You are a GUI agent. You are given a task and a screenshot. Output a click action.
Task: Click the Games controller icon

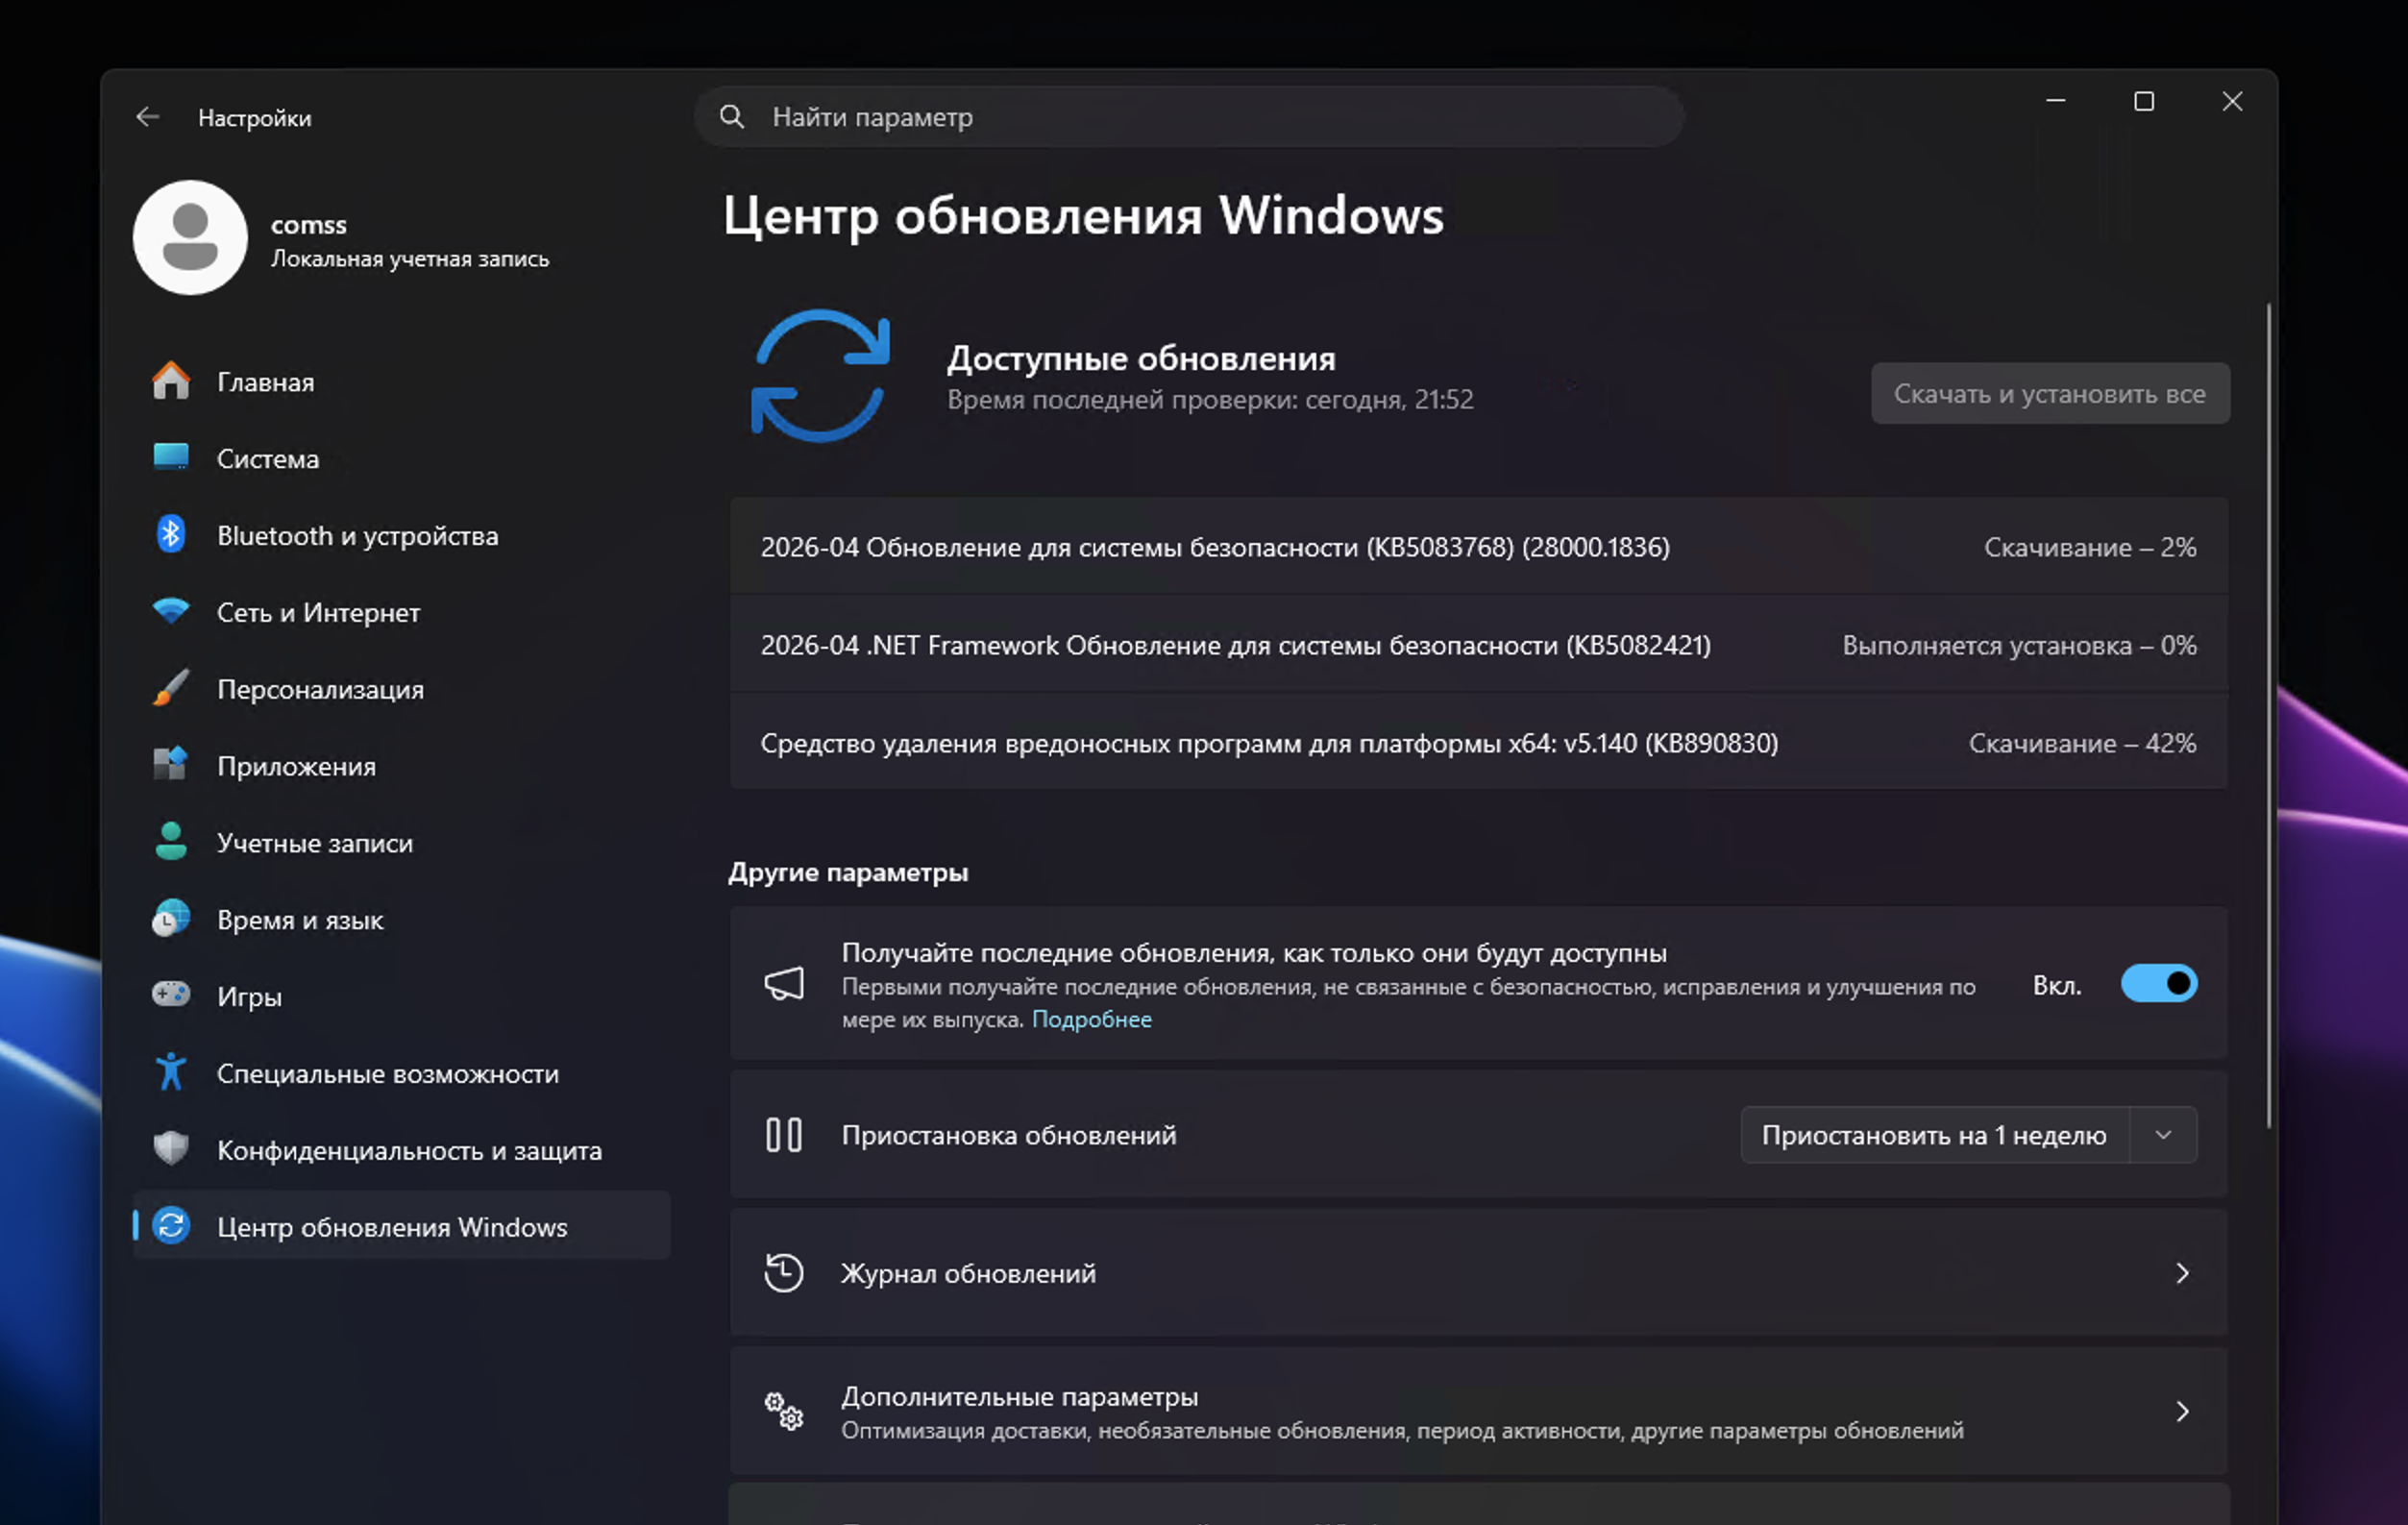171,995
